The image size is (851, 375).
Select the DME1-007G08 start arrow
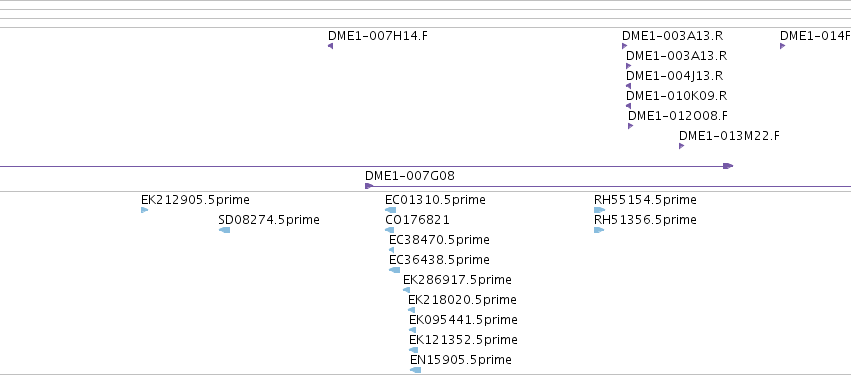click(369, 186)
